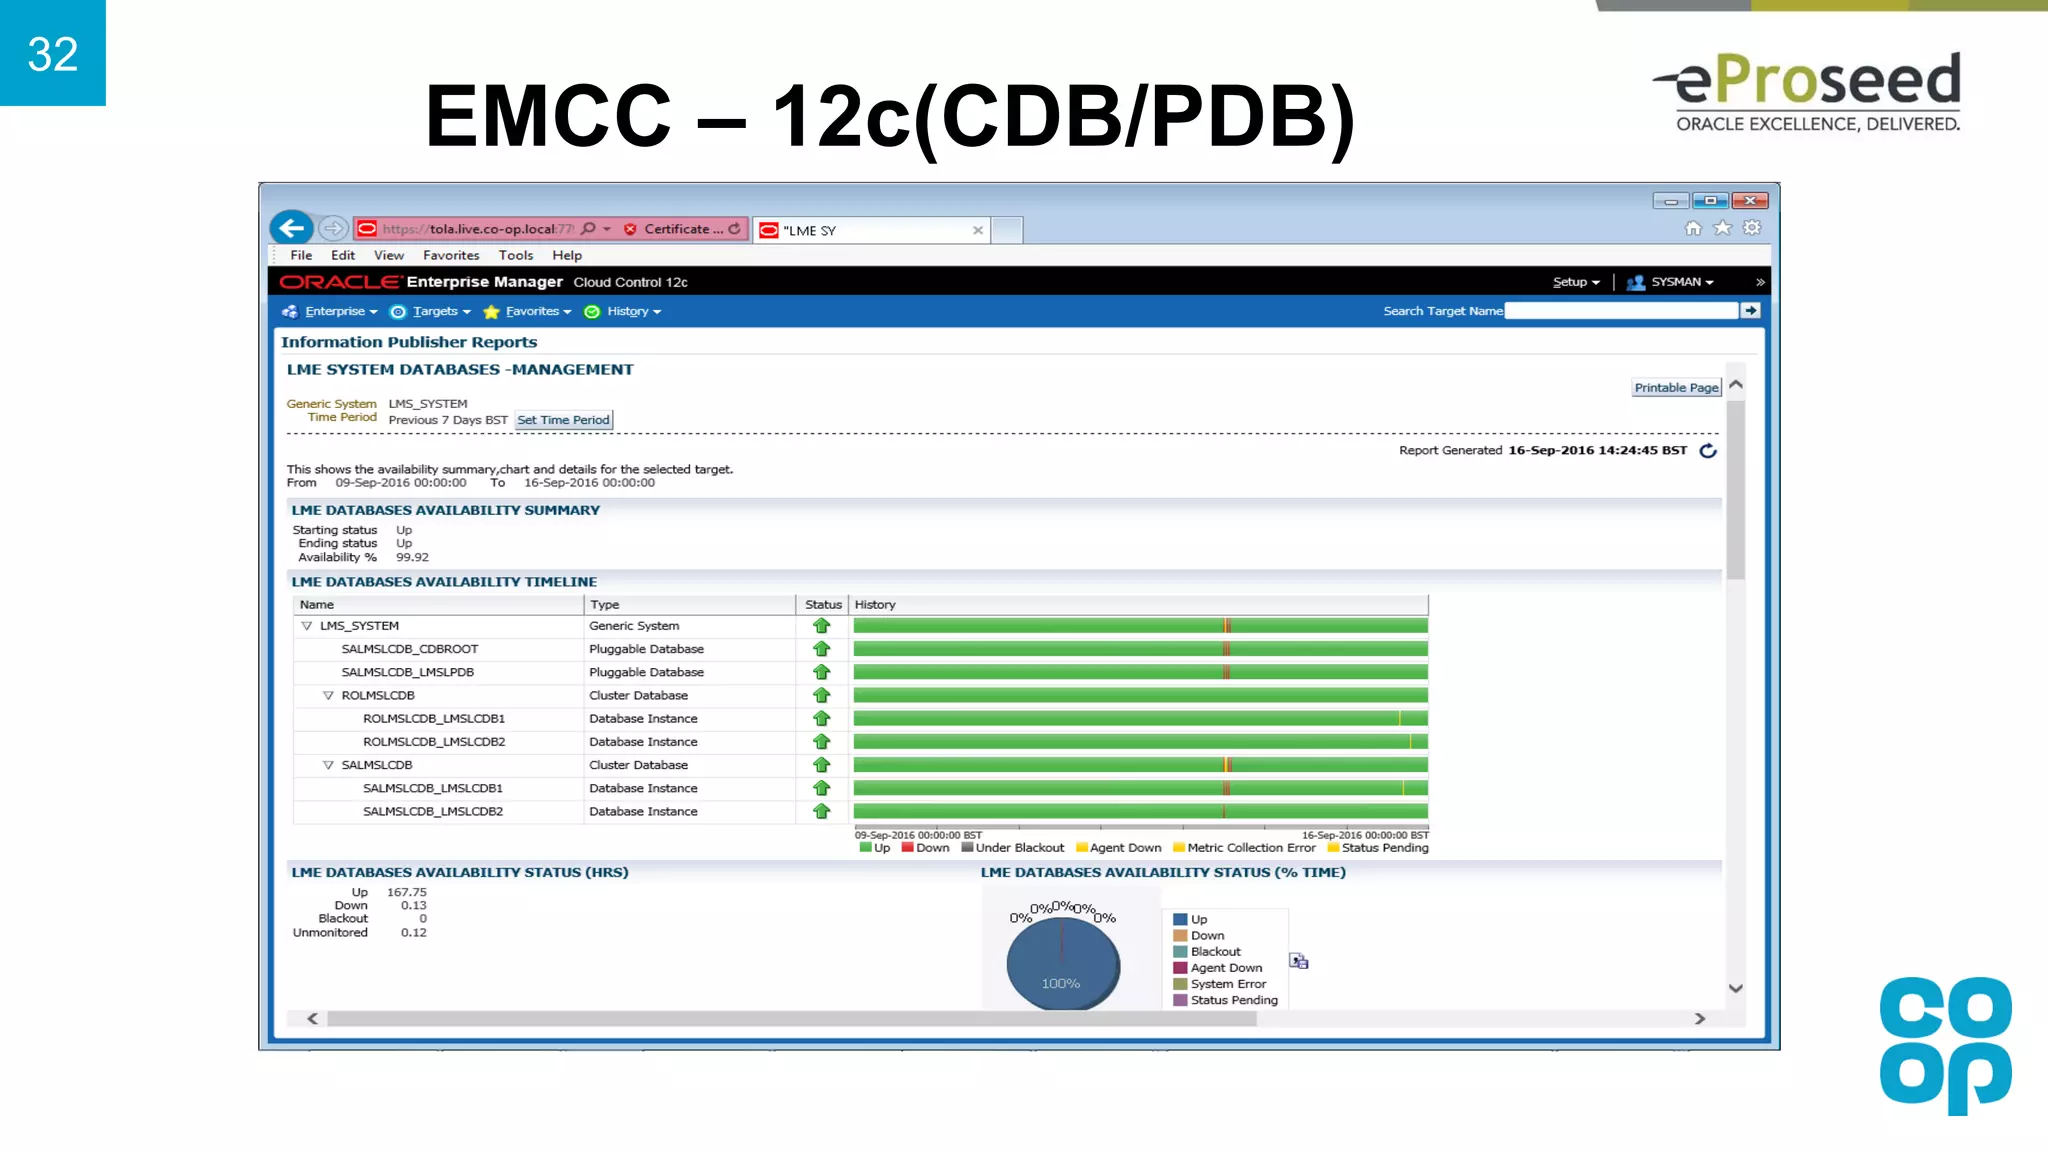The width and height of the screenshot is (2048, 1152).
Task: Open the View menu
Action: click(389, 255)
